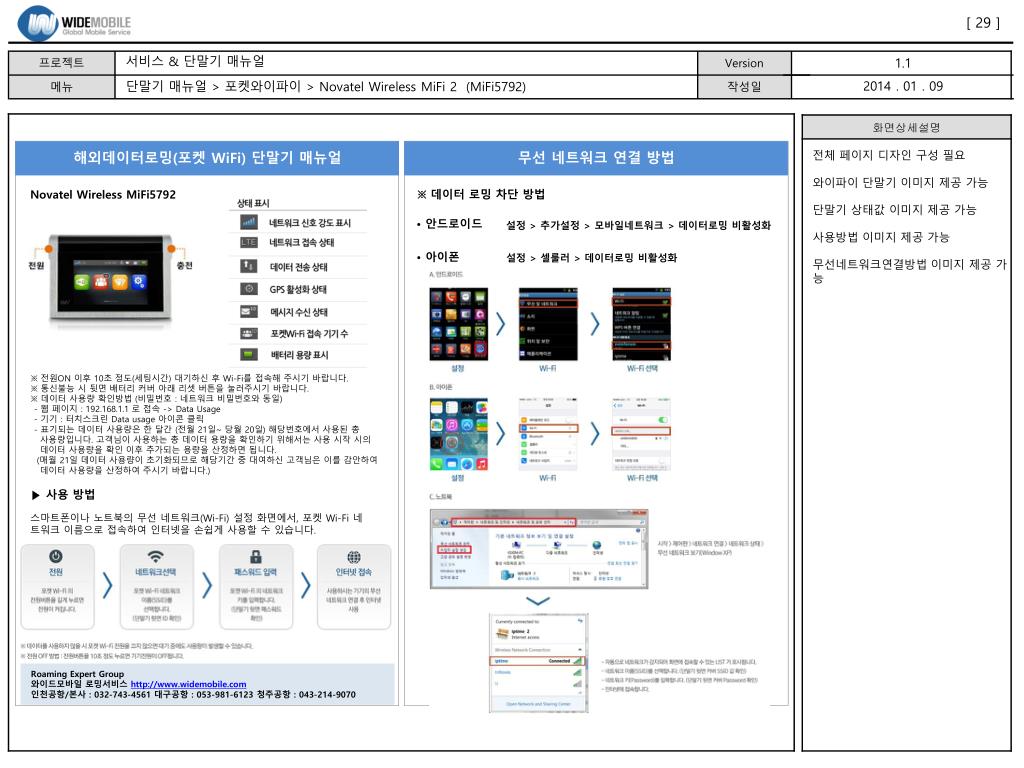
Task: Click the lock icon in the 패스워드 입력 step card
Action: pos(256,556)
